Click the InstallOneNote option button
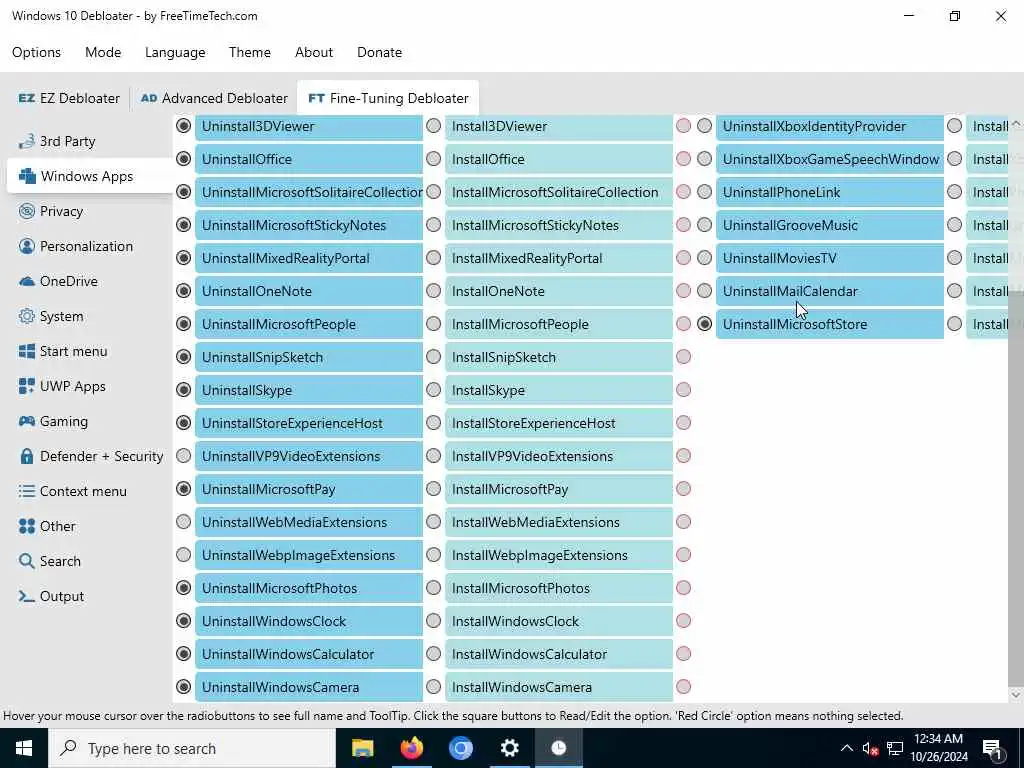1024x768 pixels. tap(559, 291)
